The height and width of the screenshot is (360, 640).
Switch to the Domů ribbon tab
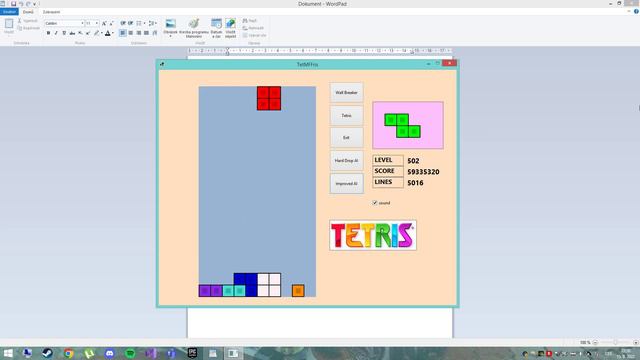[28, 12]
